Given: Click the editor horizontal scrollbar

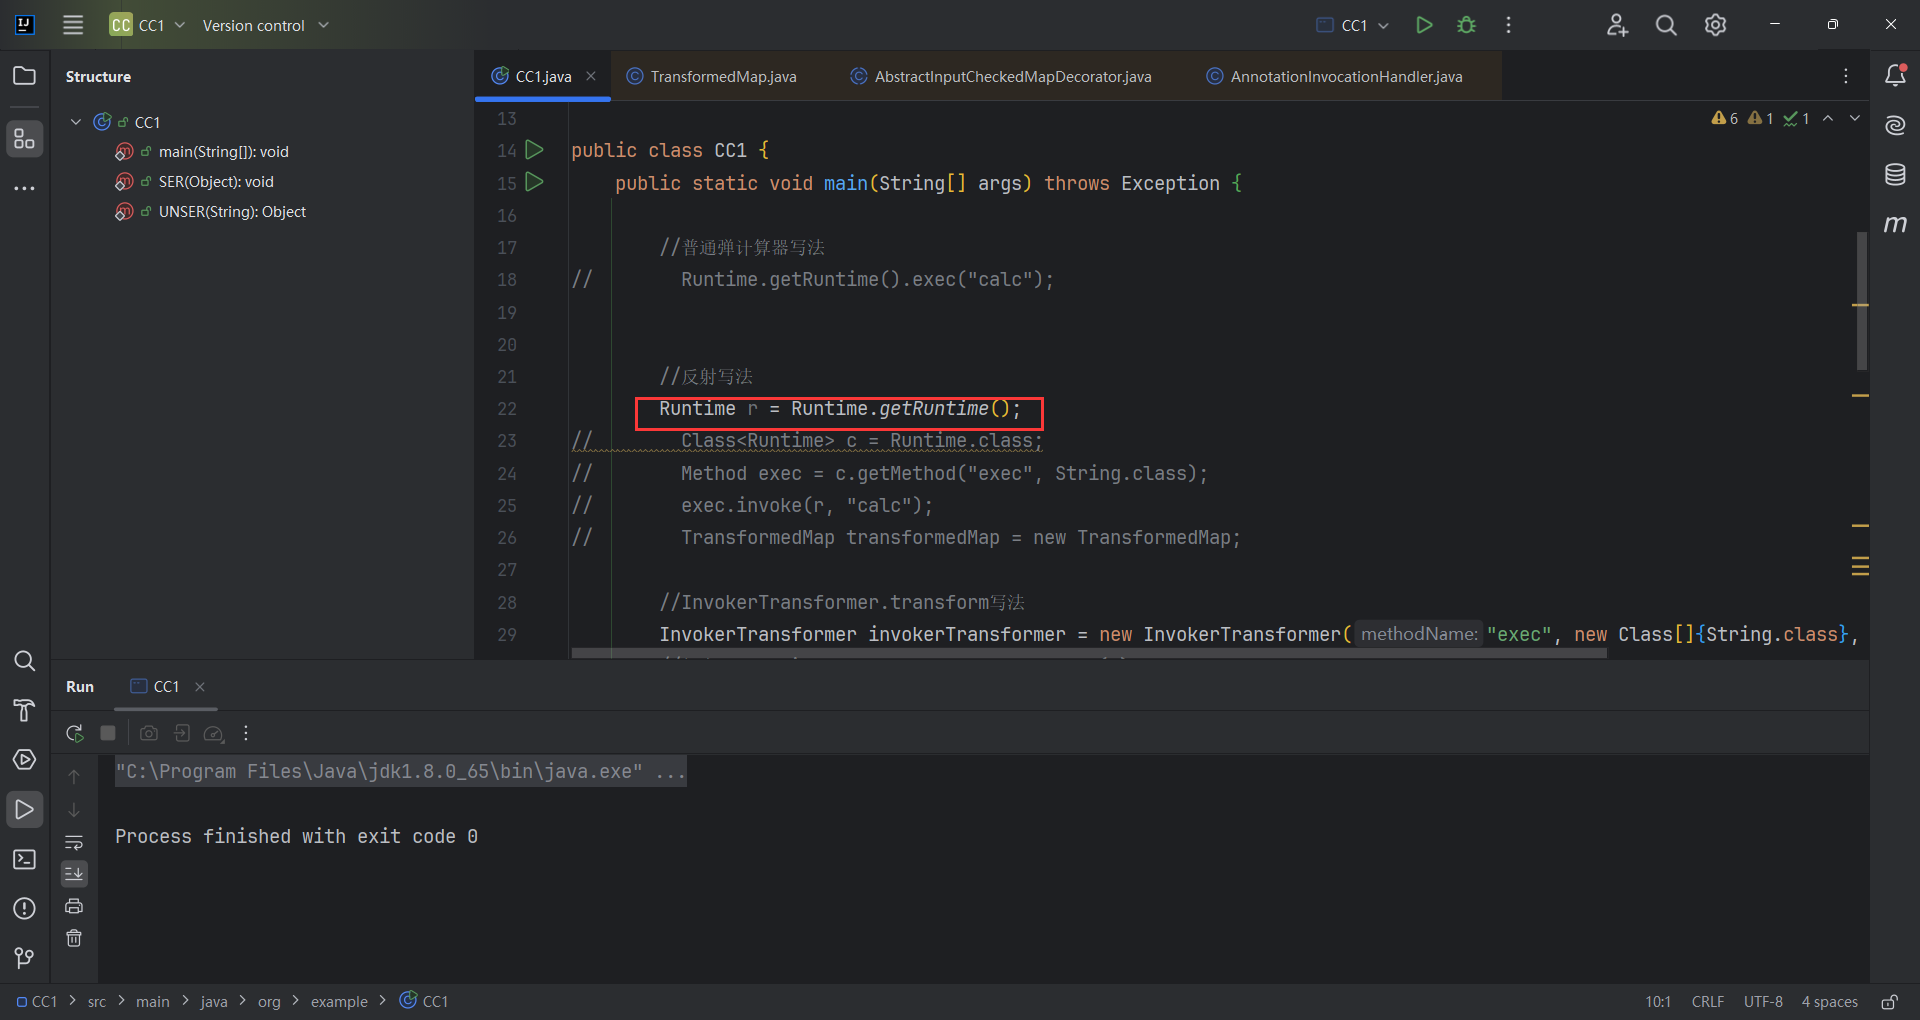Looking at the screenshot, I should [x=1089, y=653].
